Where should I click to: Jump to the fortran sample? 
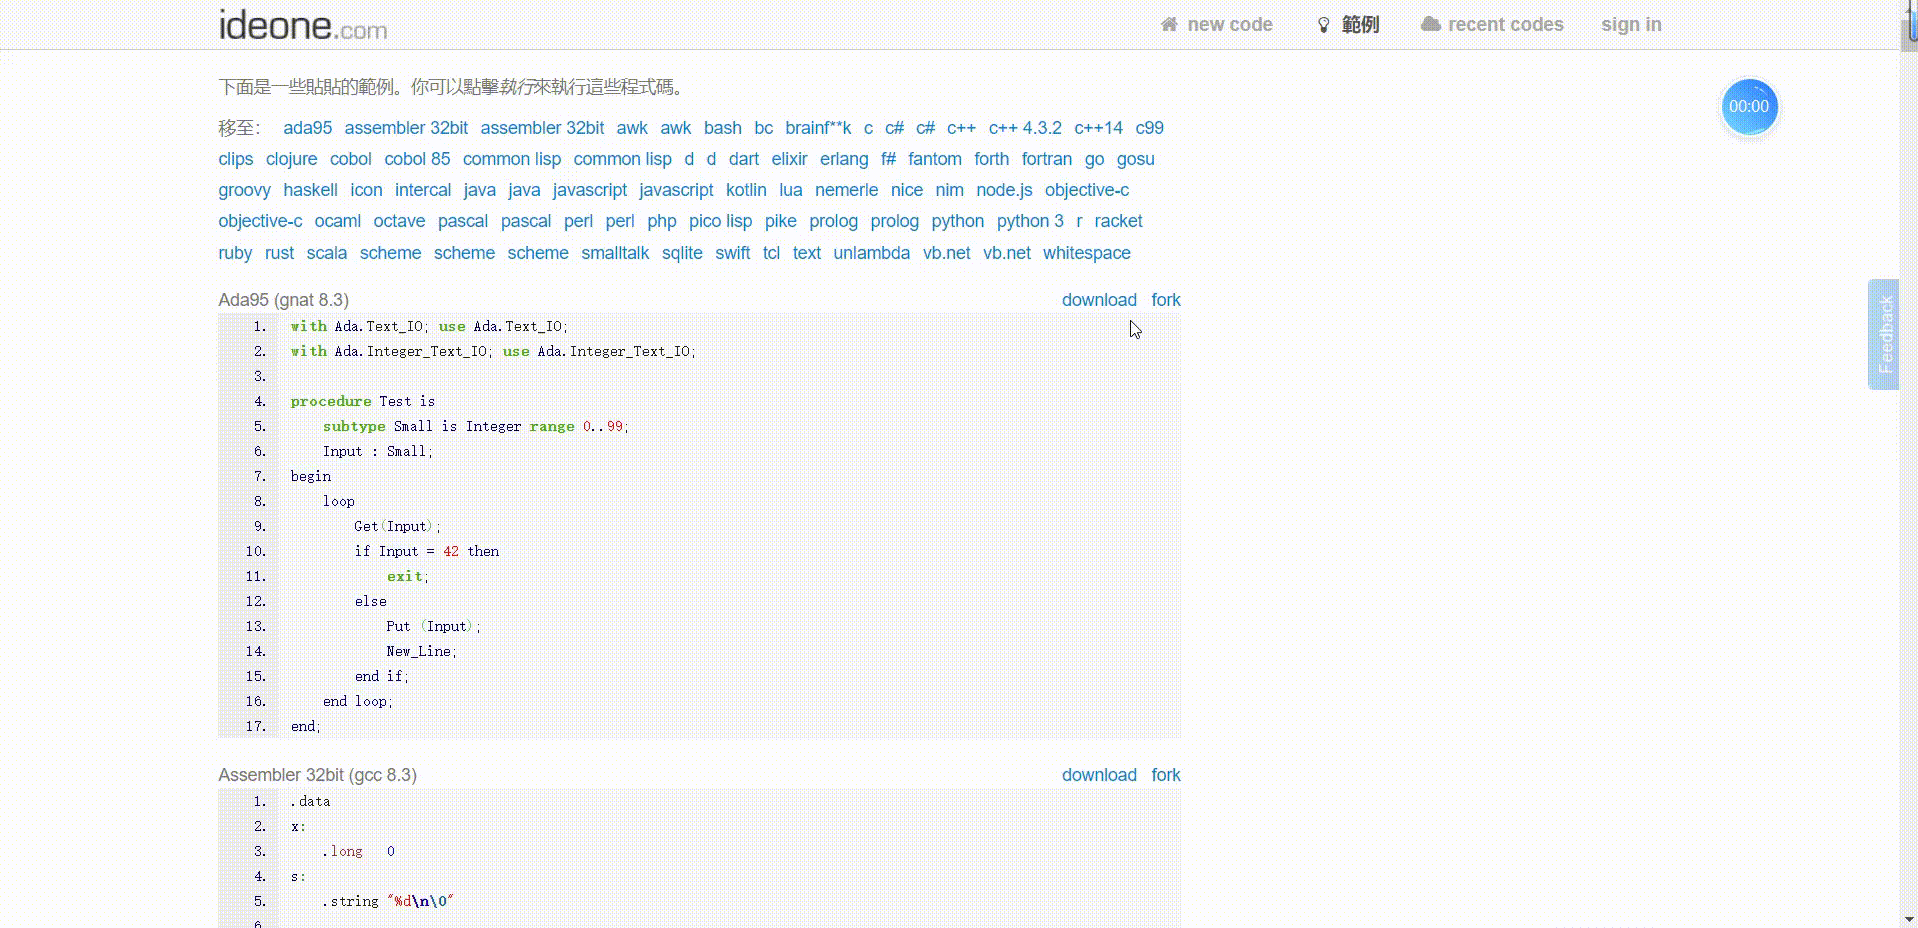(1046, 159)
